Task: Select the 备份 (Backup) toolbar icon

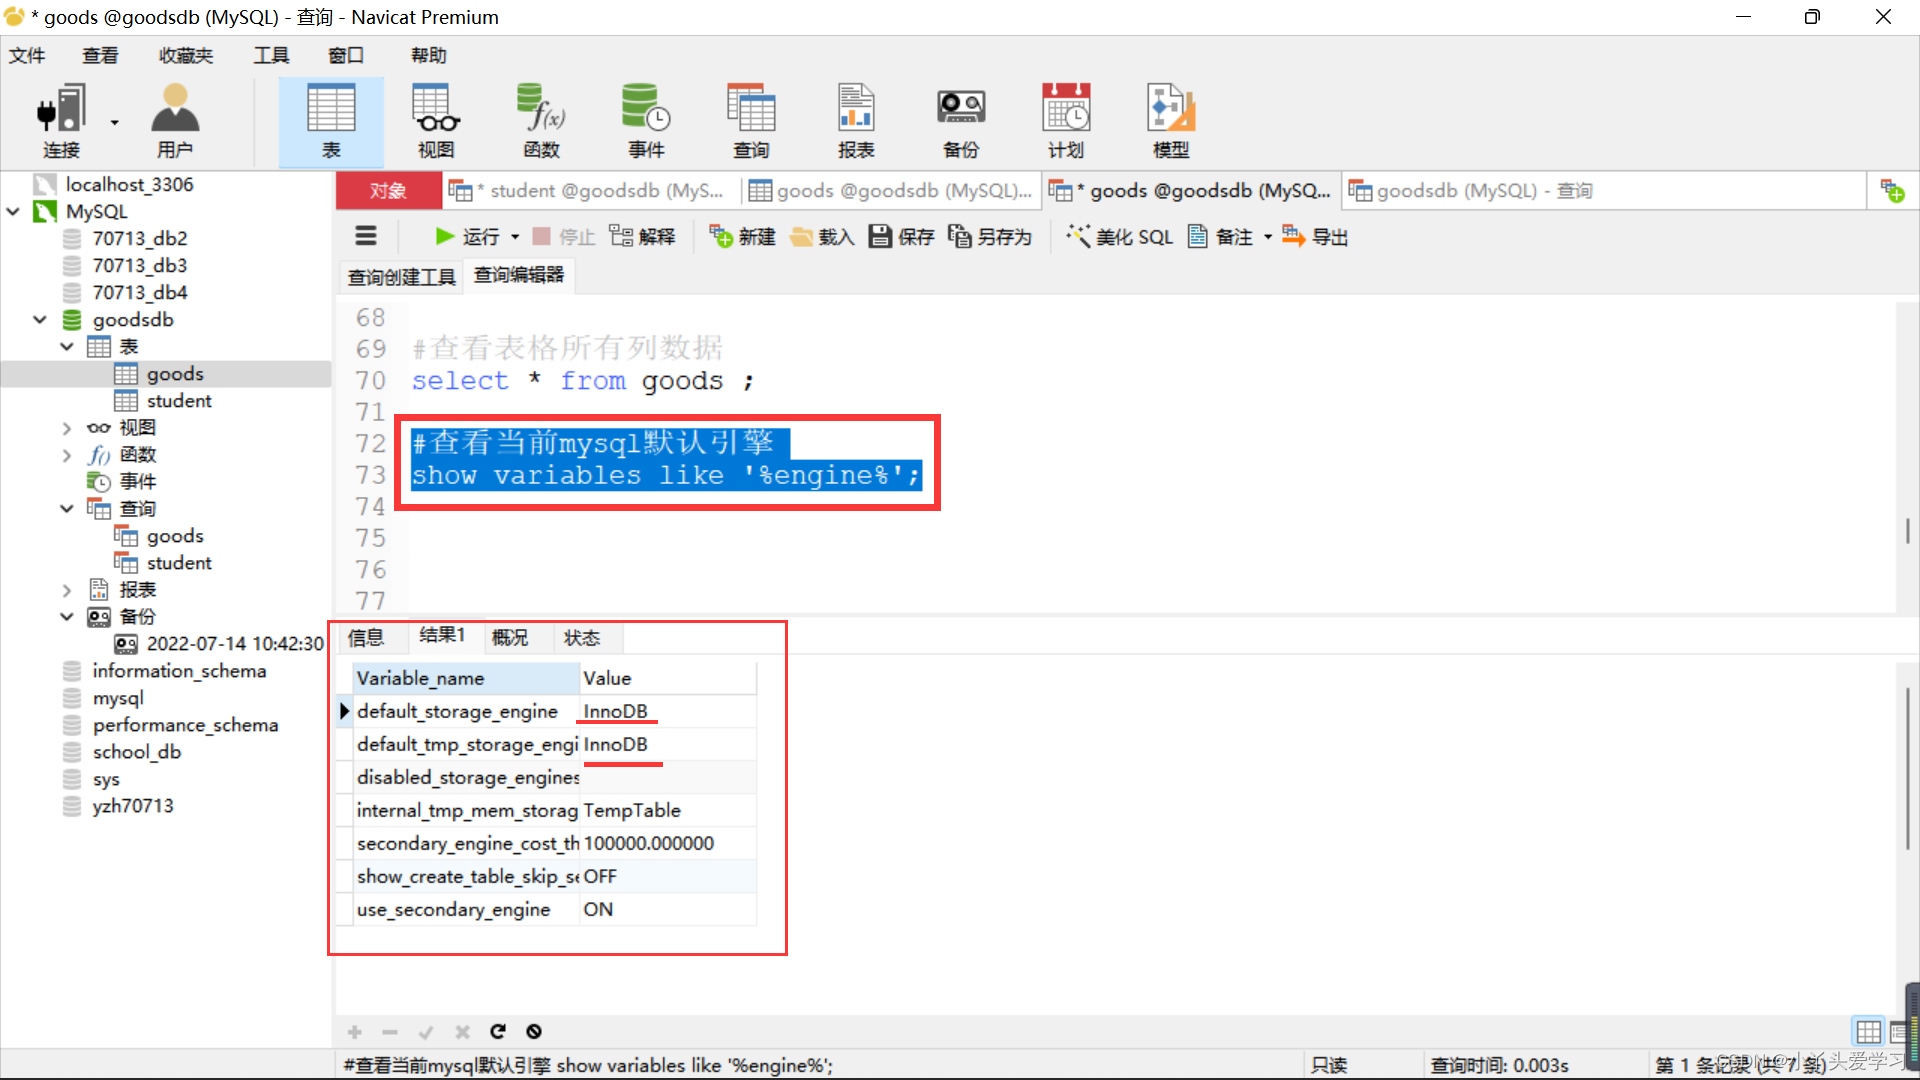Action: tap(961, 121)
